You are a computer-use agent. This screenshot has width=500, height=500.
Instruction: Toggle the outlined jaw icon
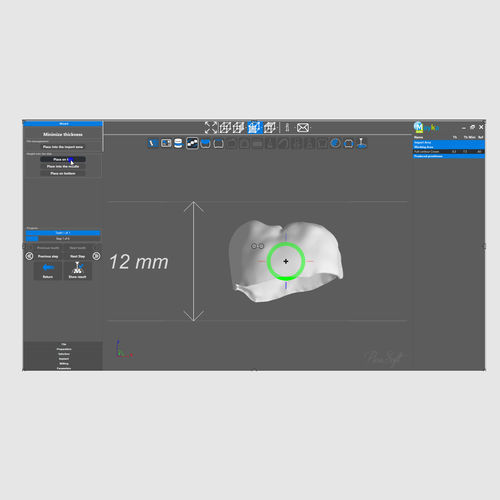pos(219,143)
